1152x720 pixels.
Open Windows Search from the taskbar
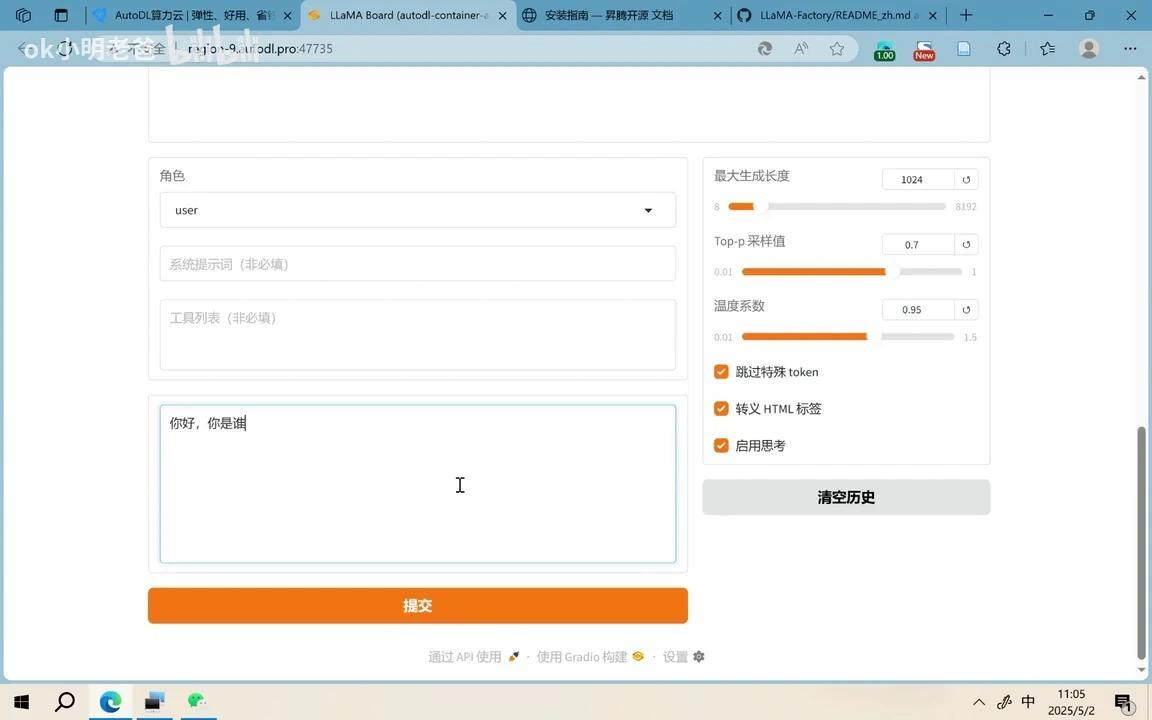64,701
